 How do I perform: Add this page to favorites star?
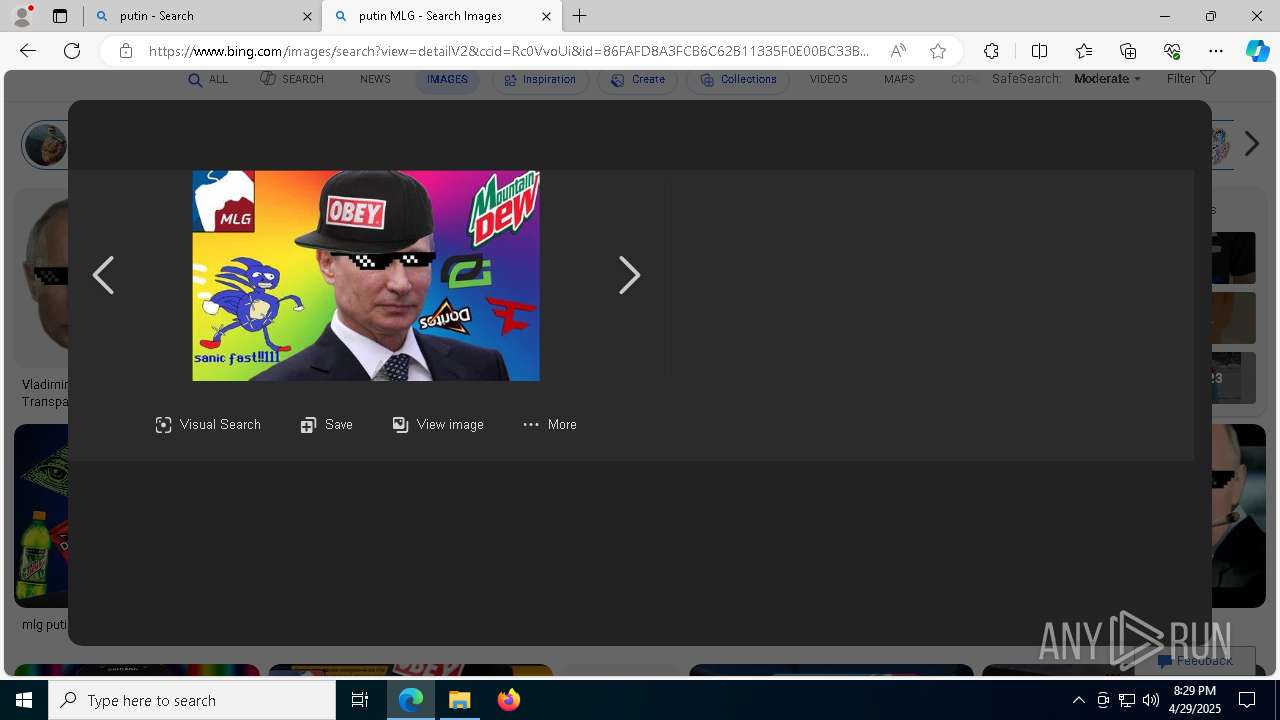(x=938, y=51)
